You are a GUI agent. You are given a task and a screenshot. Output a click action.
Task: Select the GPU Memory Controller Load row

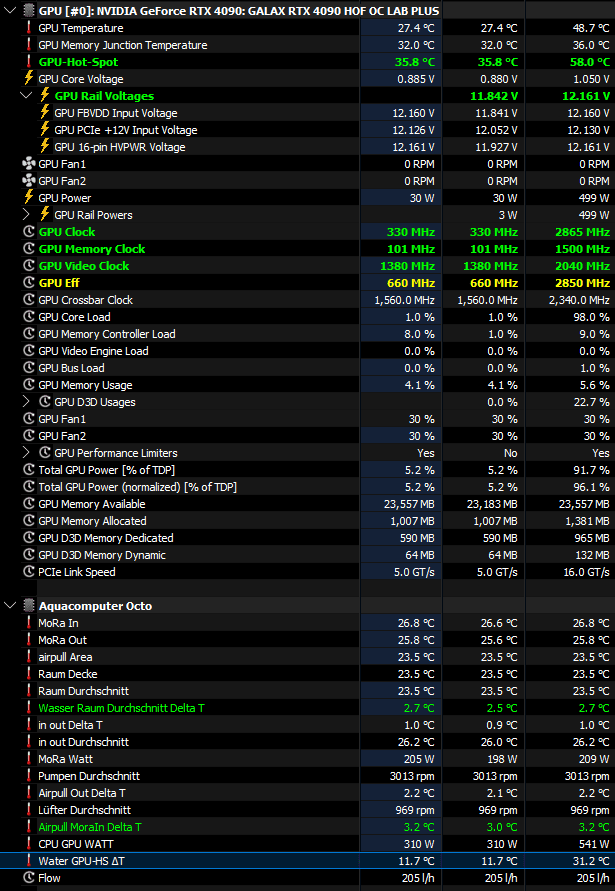(308, 334)
